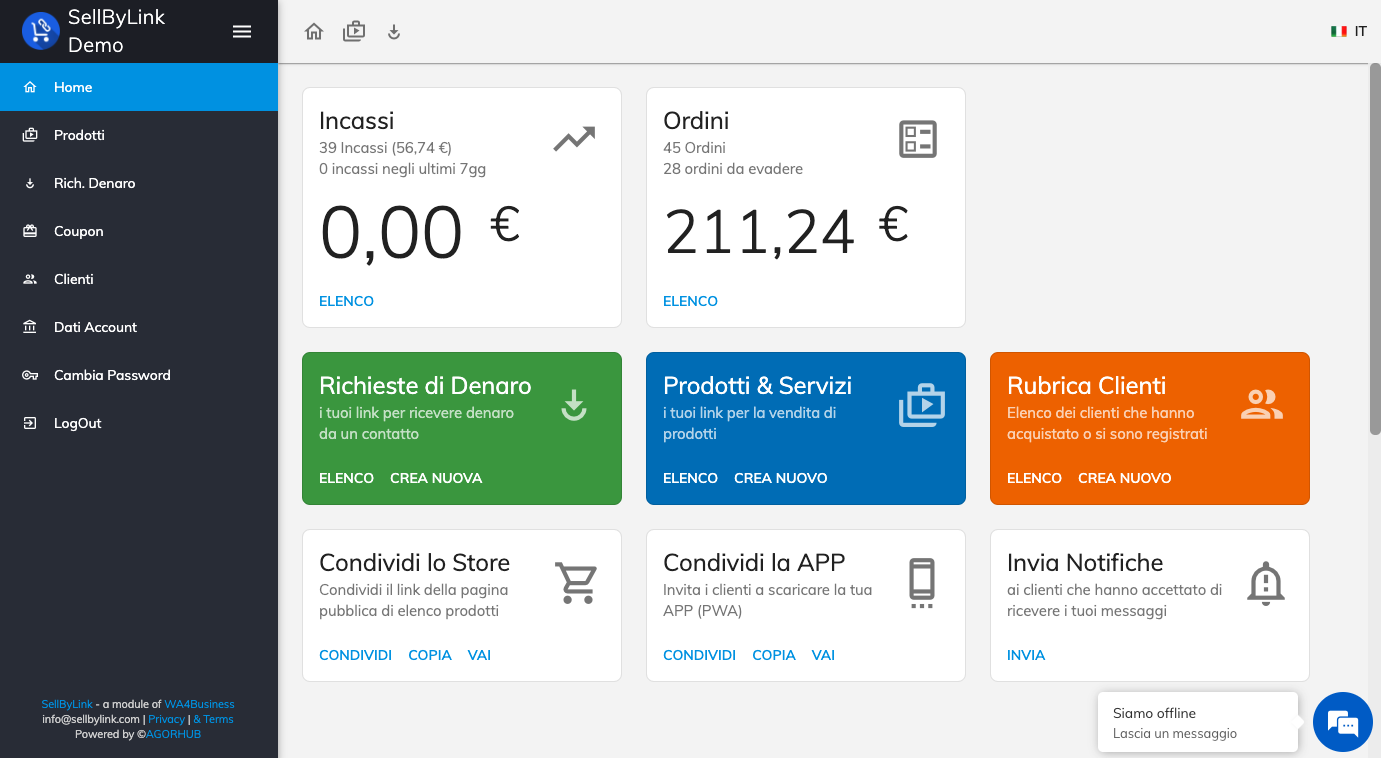This screenshot has width=1381, height=758.
Task: Open the chat bubble widget button
Action: point(1343,722)
